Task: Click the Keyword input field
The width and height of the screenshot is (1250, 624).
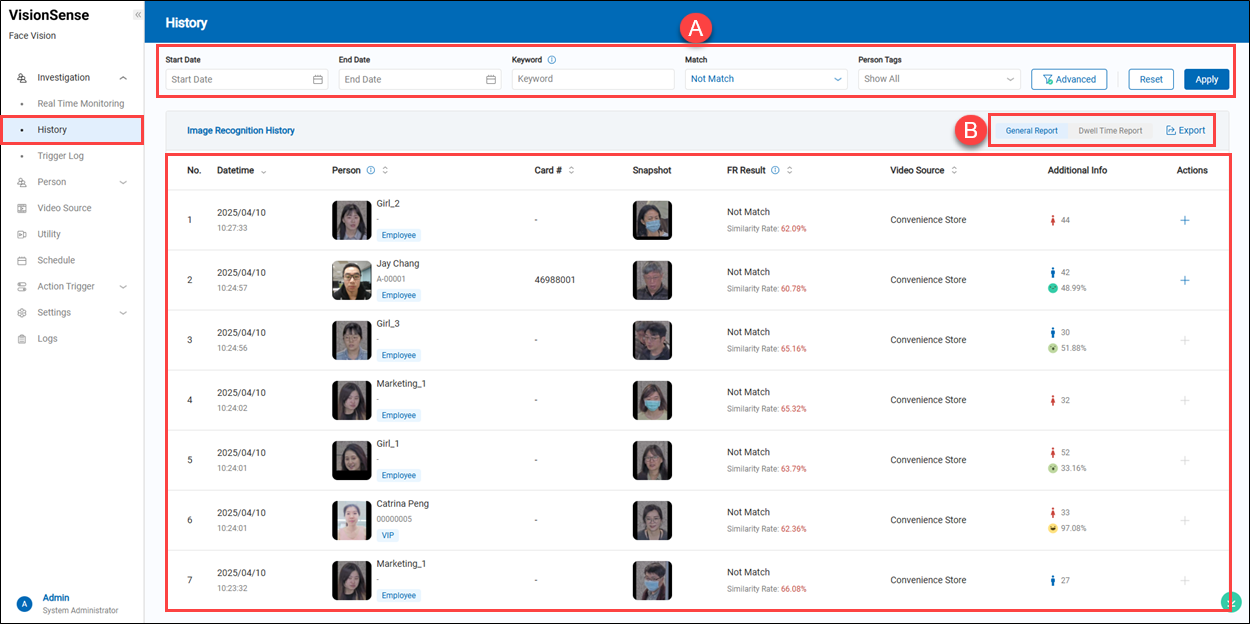Action: coord(593,79)
